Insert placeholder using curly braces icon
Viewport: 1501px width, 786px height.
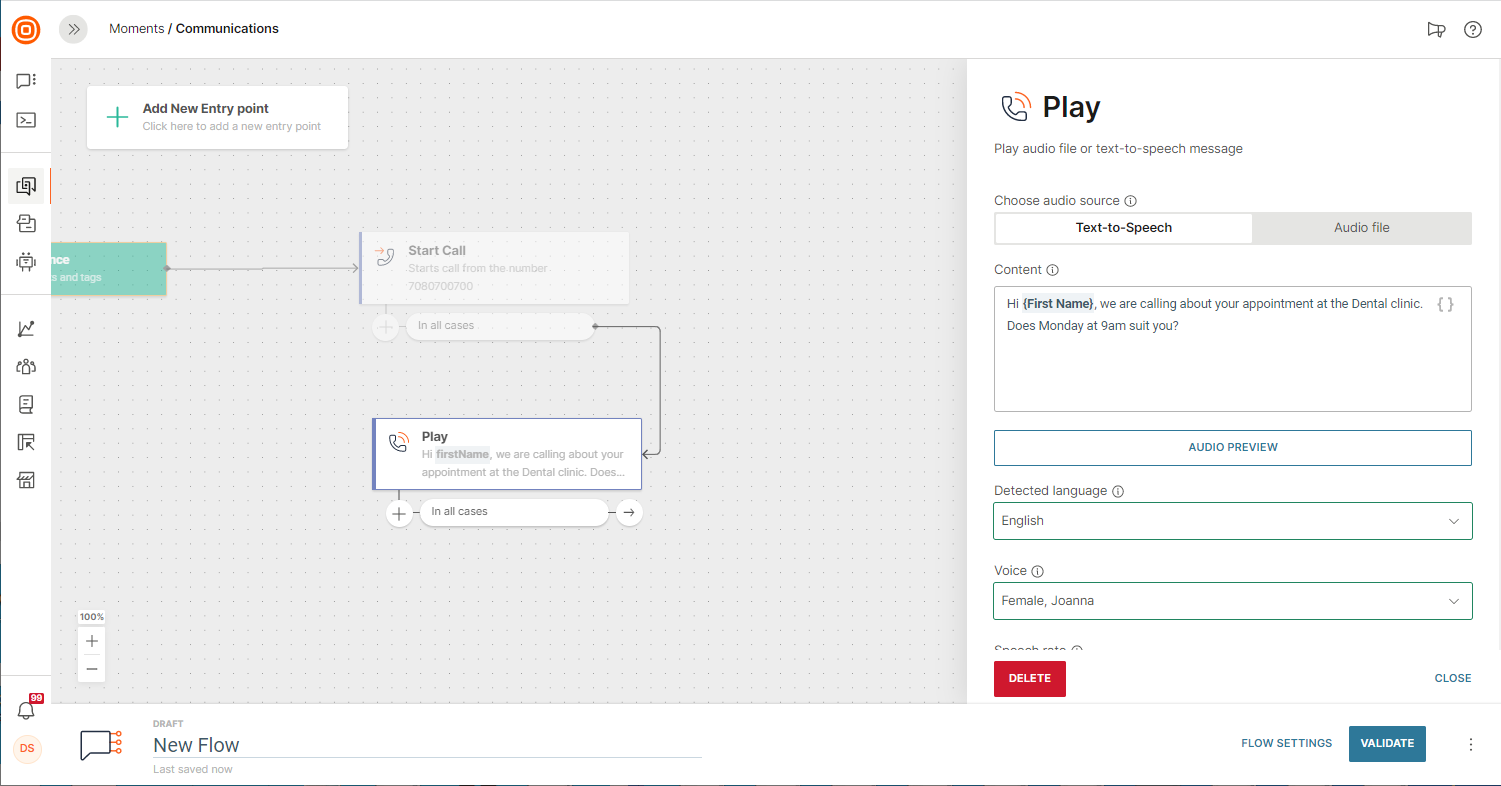click(1445, 304)
